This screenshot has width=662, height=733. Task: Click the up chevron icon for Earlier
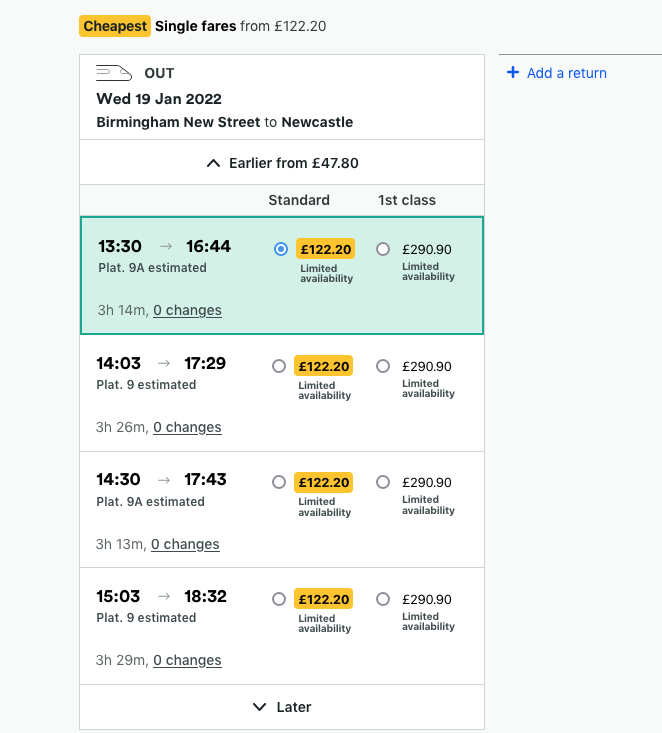click(213, 163)
